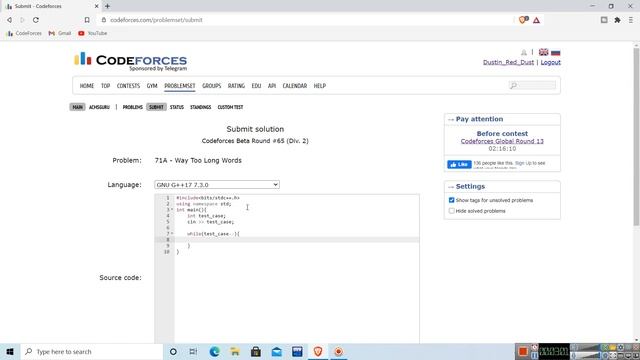Select the STATUS sub-tab
Image resolution: width=640 pixels, height=360 pixels.
pyautogui.click(x=177, y=107)
